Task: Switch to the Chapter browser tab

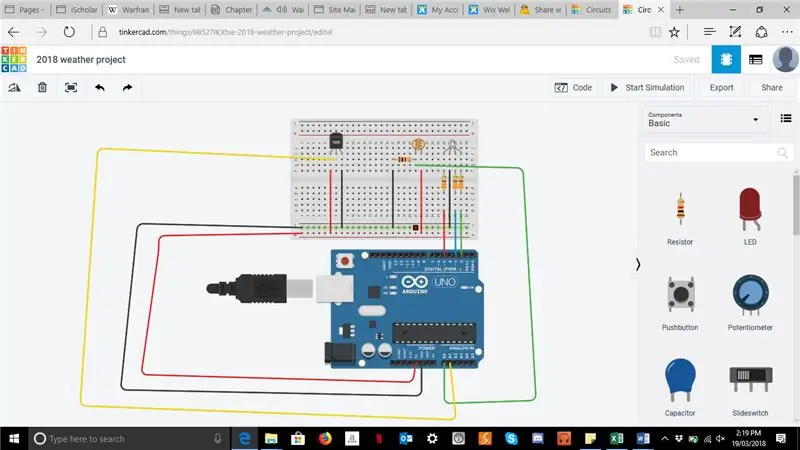Action: 232,10
